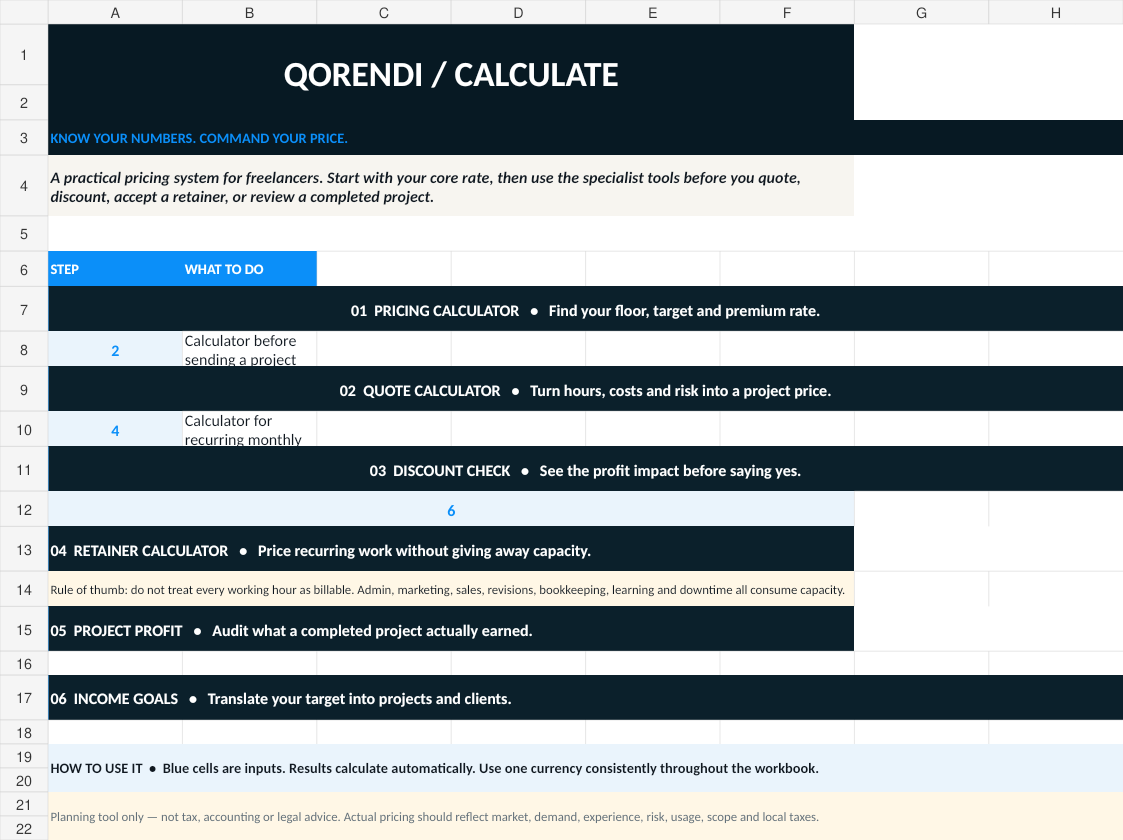Viewport: 1123px width, 840px height.
Task: Click the 01 PRICING CALCULATOR banner
Action: pos(586,309)
